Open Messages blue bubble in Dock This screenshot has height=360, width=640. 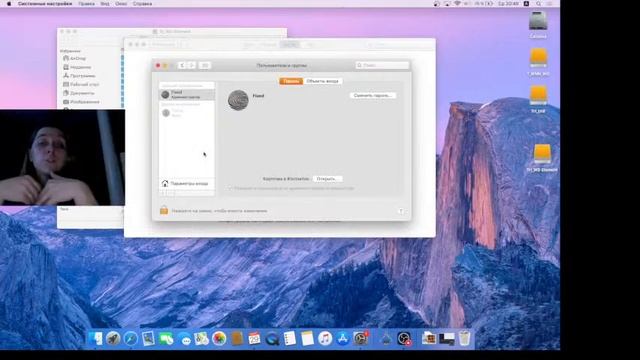tap(184, 339)
